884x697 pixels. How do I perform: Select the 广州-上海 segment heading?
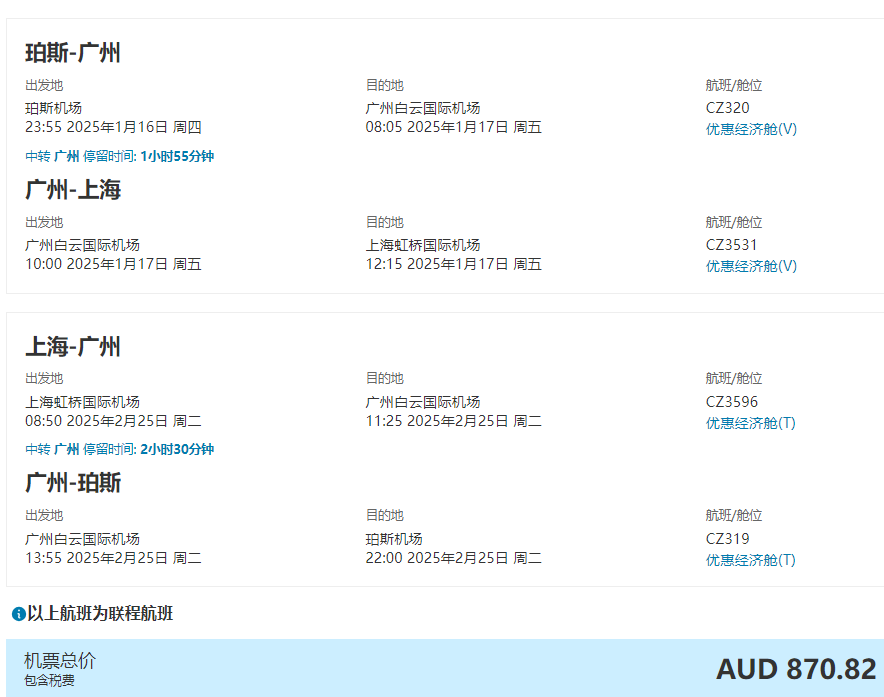(x=73, y=190)
